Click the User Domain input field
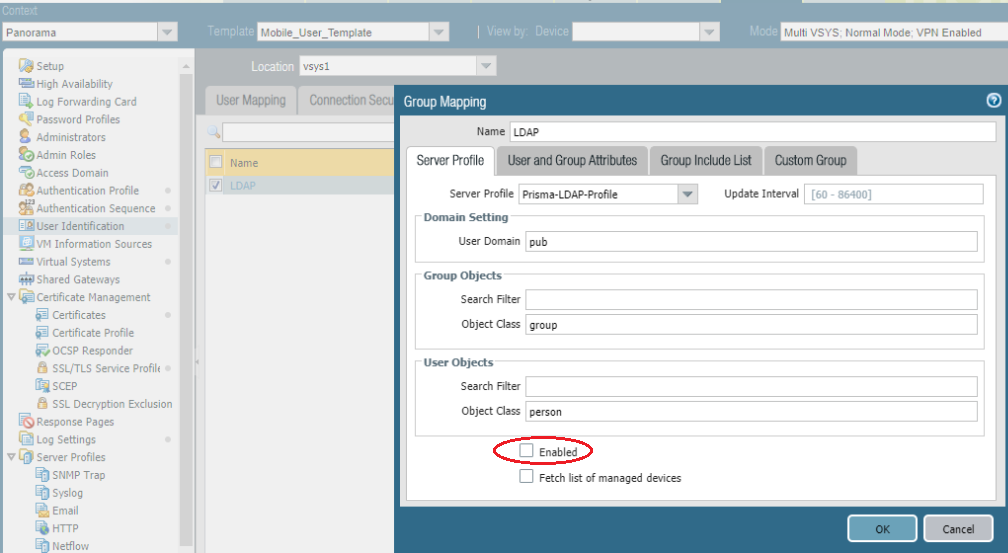Screen dimensions: 1008x553 (750, 241)
